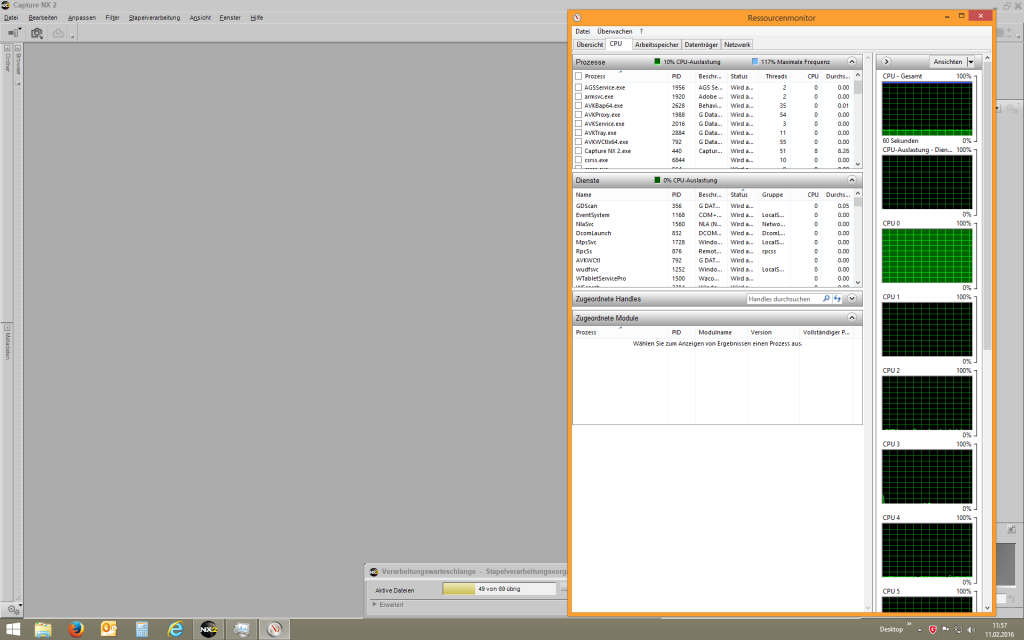This screenshot has height=640, width=1024.
Task: Launch Internet Explorer from the taskbar
Action: click(175, 630)
